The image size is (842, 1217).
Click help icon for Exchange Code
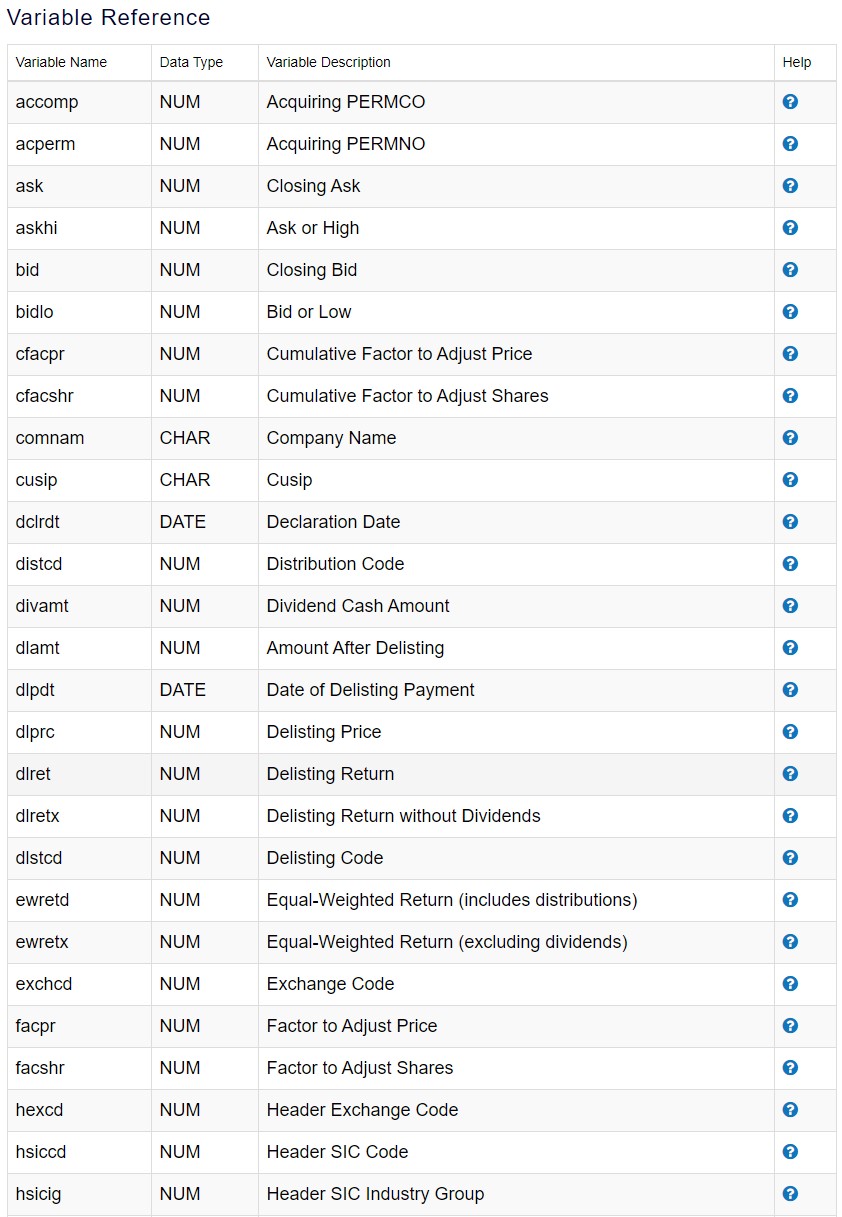(790, 984)
